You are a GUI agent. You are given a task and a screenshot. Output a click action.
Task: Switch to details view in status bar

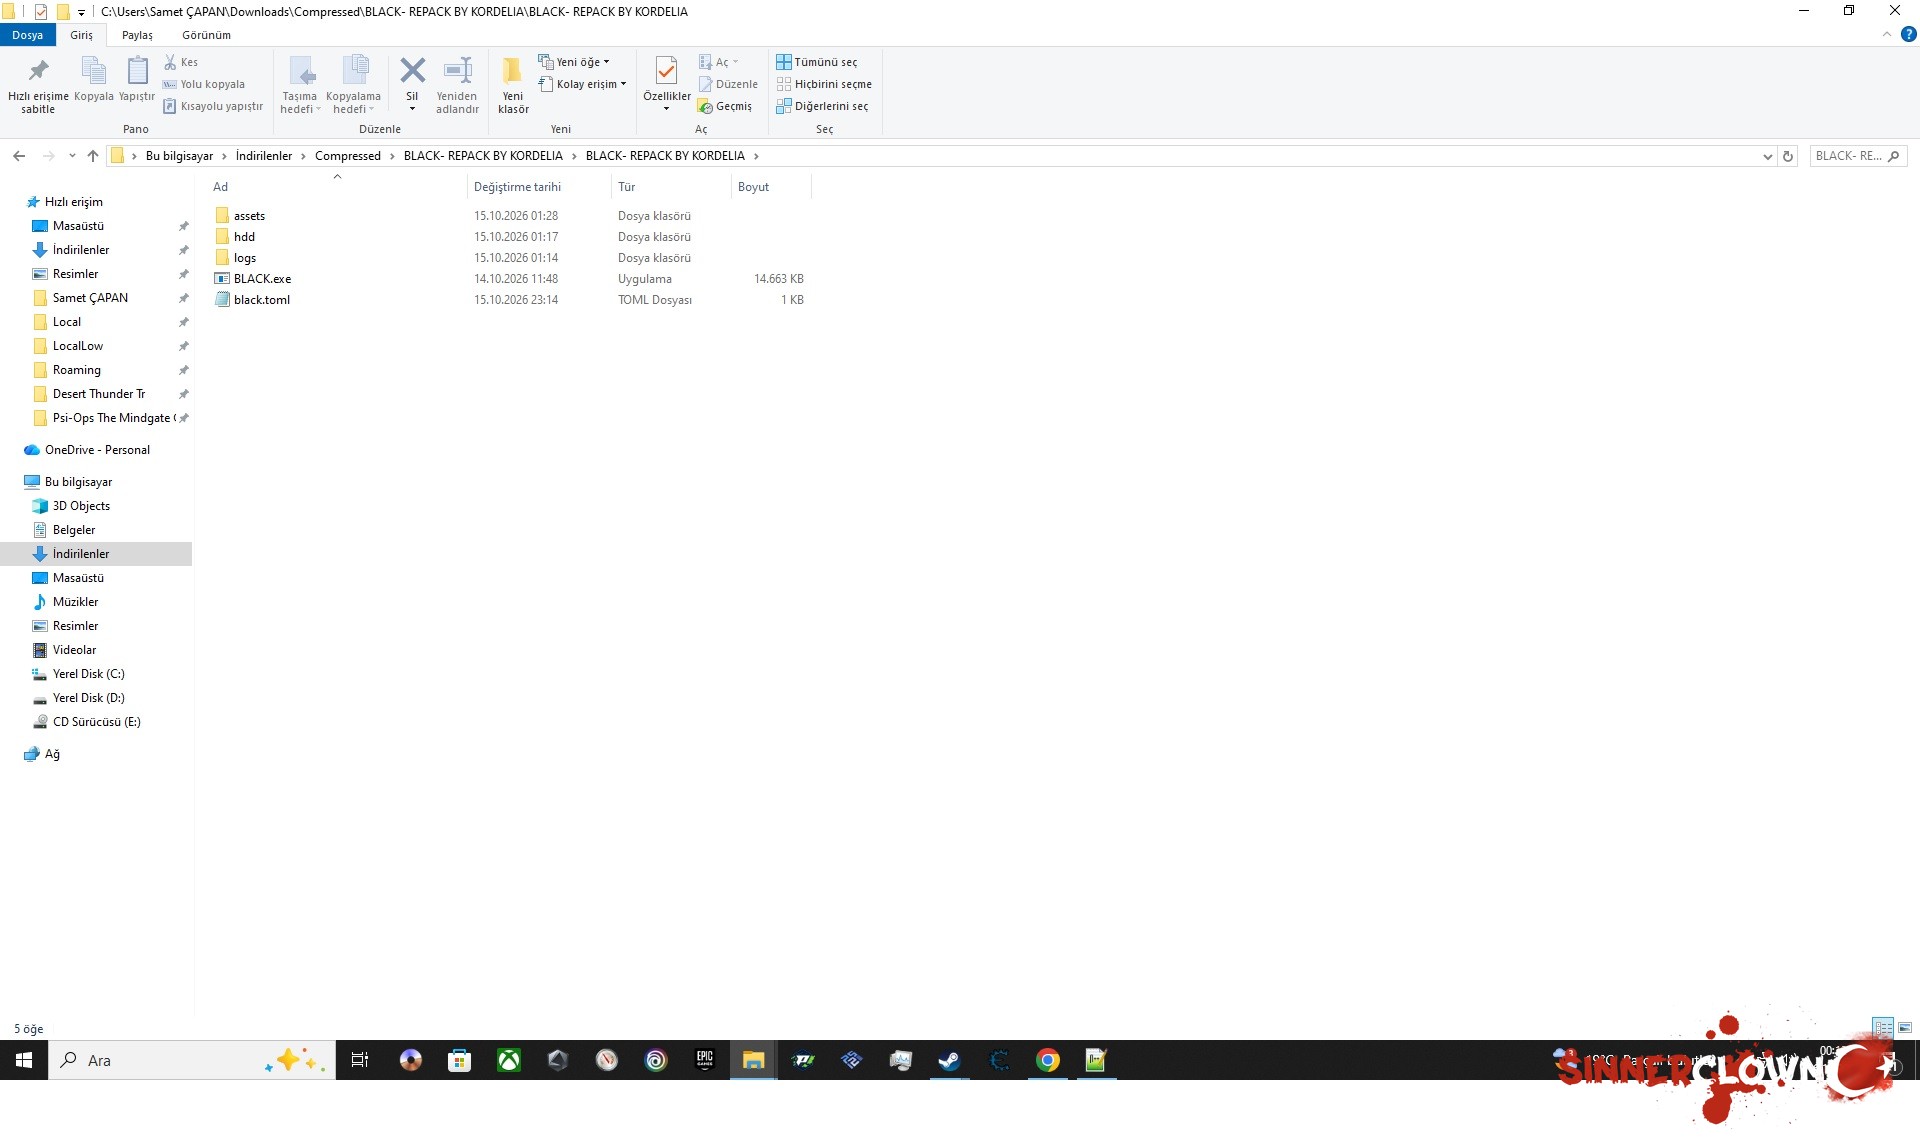(1883, 1028)
